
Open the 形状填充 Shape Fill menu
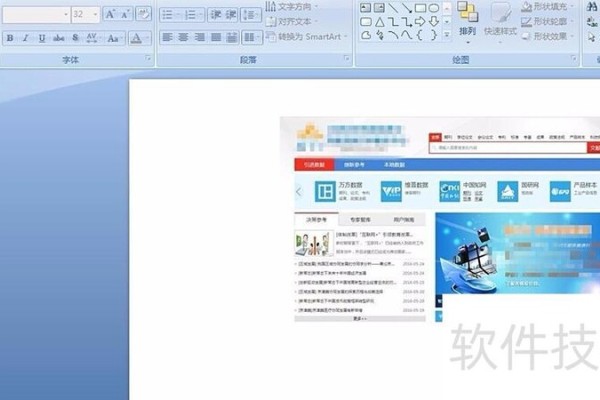coord(548,7)
